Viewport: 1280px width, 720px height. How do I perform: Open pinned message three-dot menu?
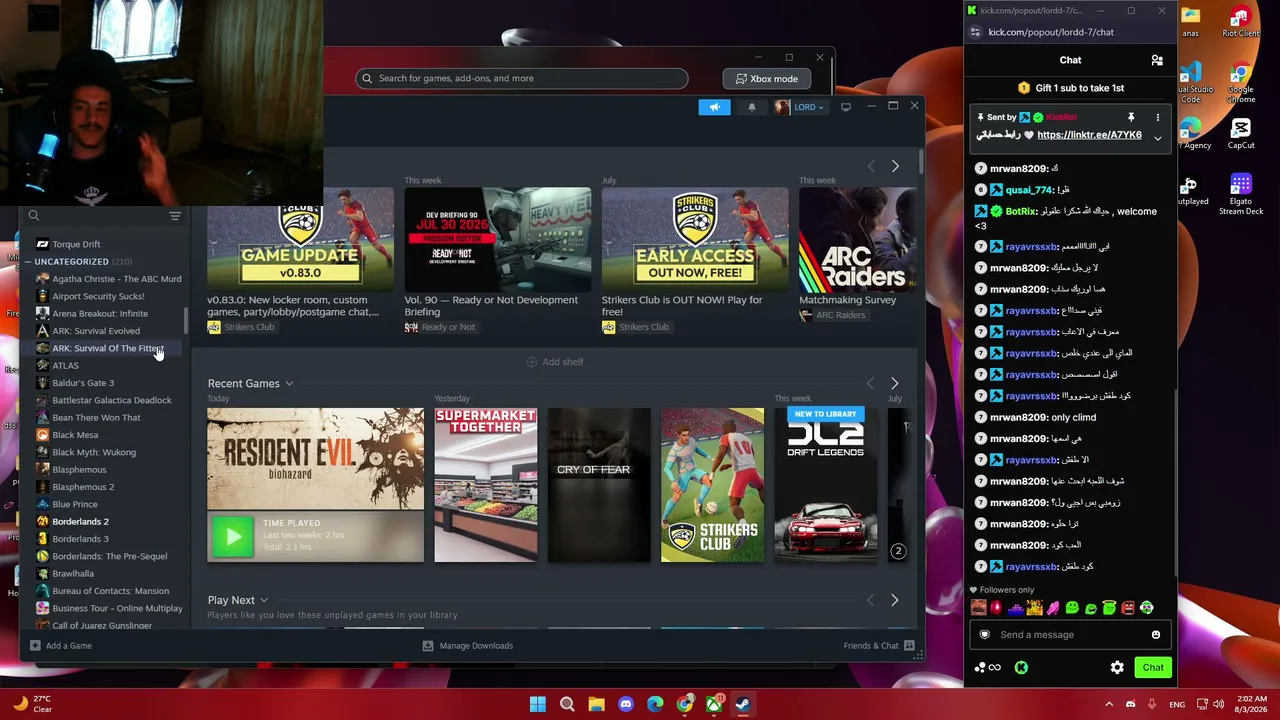click(1158, 118)
